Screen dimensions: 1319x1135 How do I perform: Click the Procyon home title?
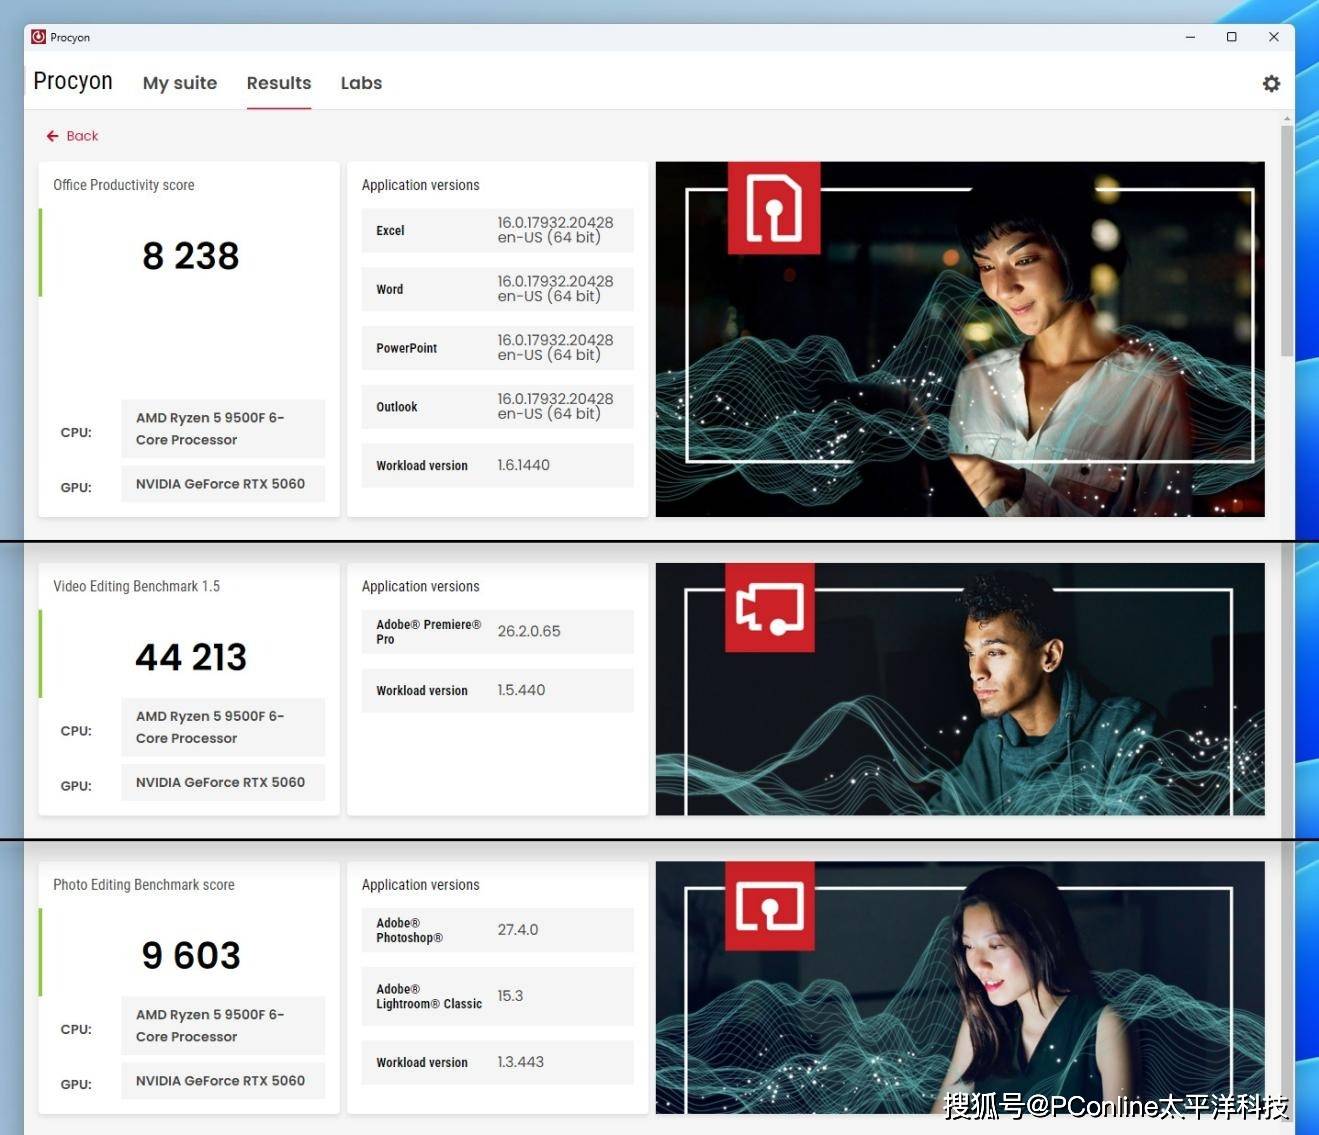(73, 81)
